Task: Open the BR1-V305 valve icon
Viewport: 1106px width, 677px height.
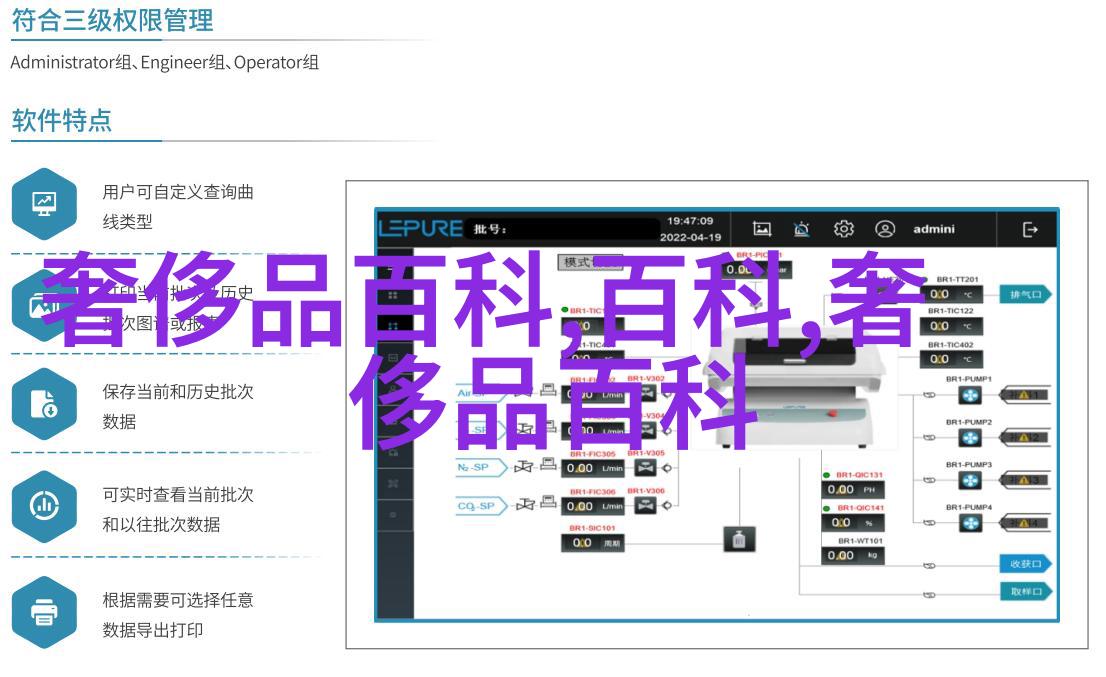Action: tap(646, 468)
